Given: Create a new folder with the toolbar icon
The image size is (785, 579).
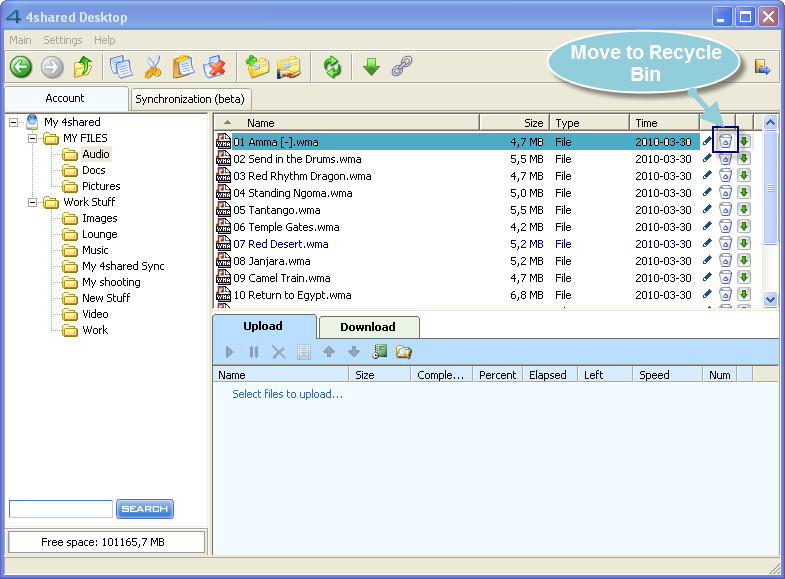Looking at the screenshot, I should [257, 67].
